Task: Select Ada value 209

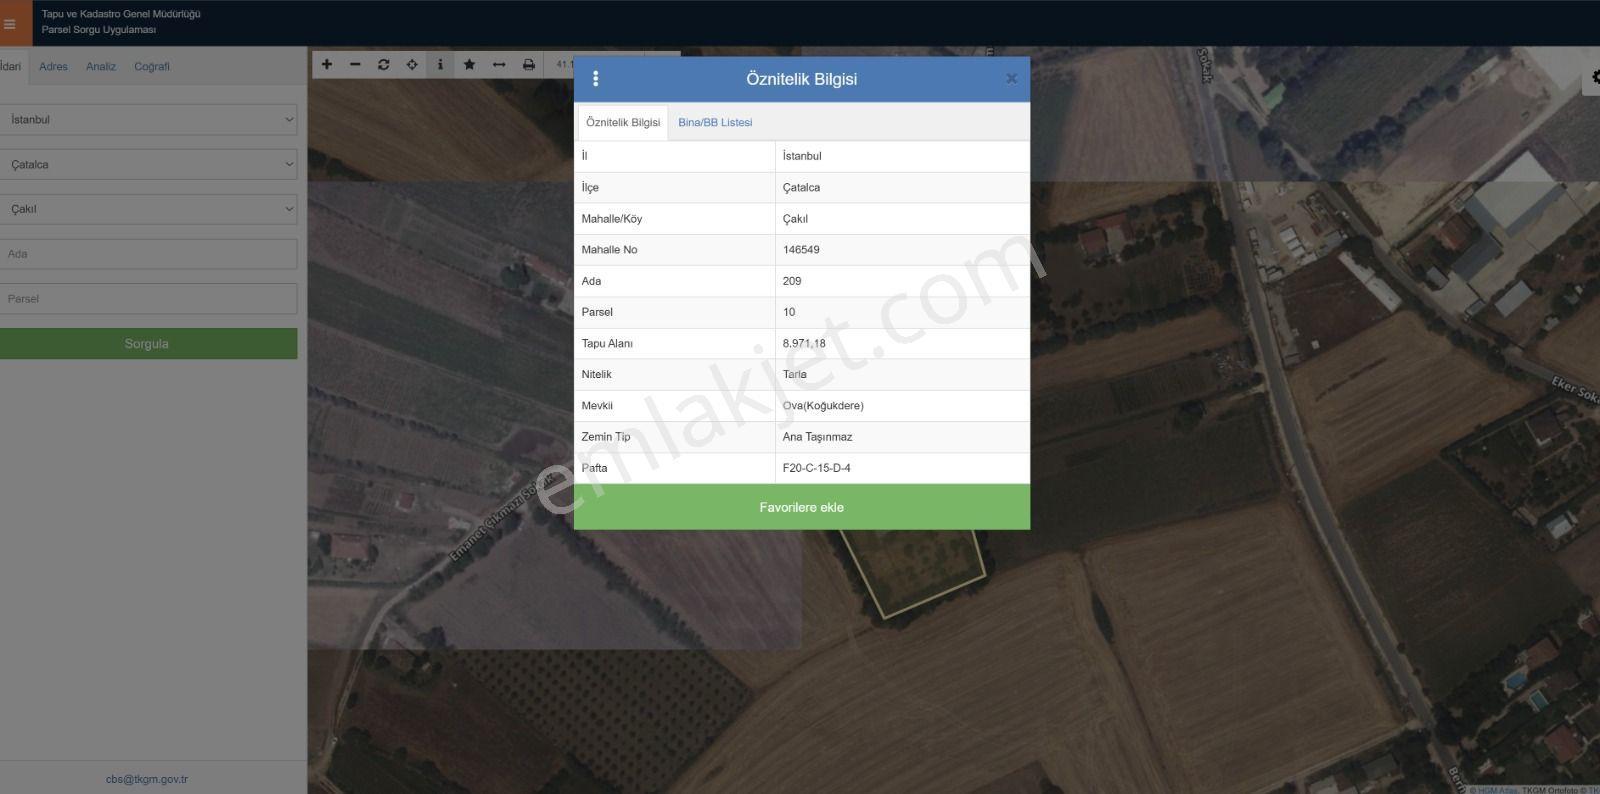Action: click(x=792, y=281)
